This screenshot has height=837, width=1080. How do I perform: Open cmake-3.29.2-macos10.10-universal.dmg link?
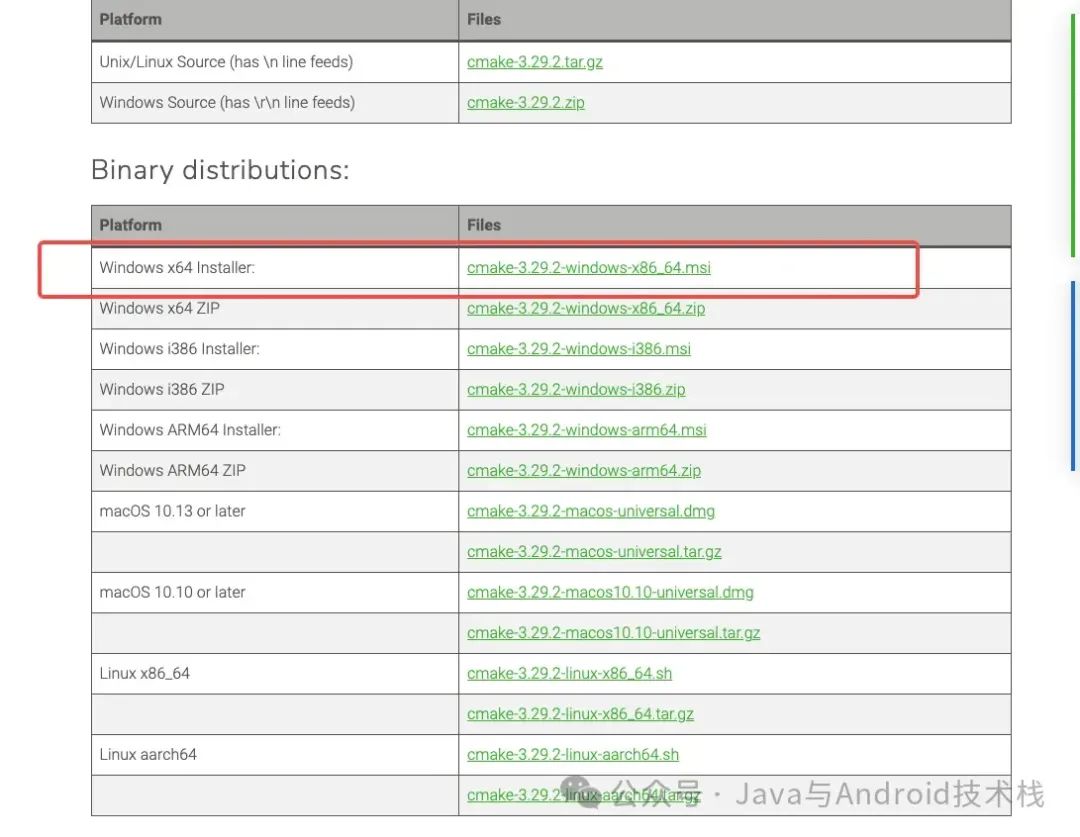coord(610,592)
